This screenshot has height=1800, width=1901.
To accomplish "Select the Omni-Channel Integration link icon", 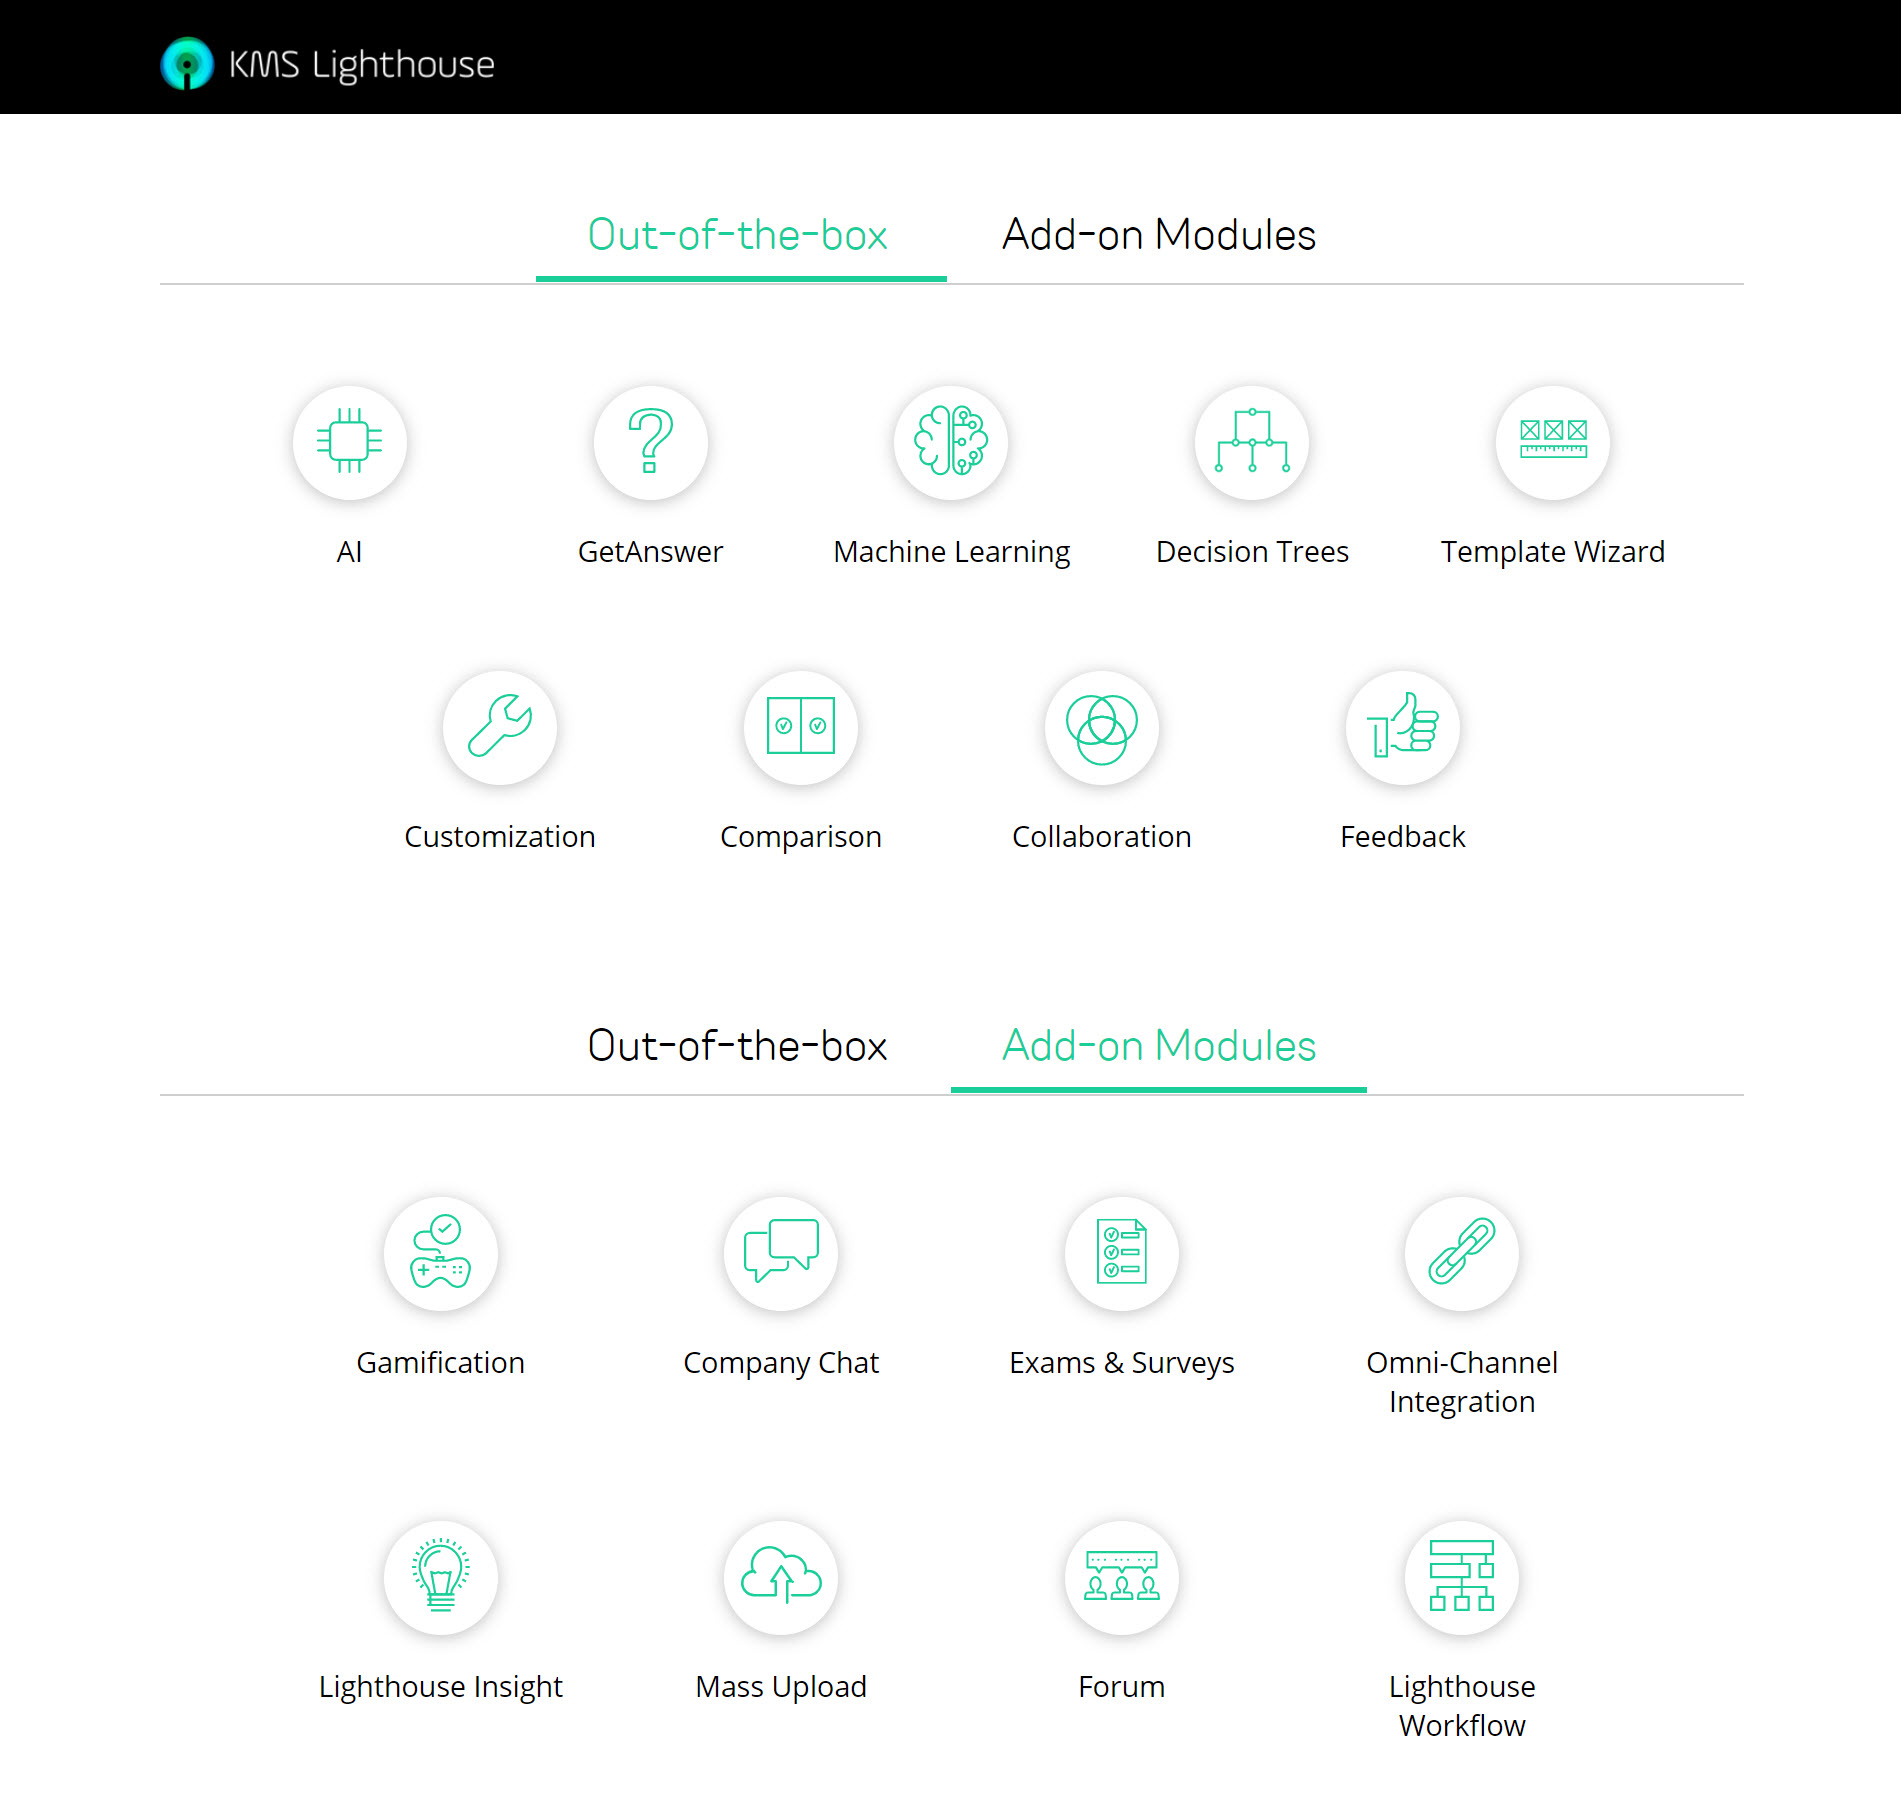I will coord(1461,1253).
